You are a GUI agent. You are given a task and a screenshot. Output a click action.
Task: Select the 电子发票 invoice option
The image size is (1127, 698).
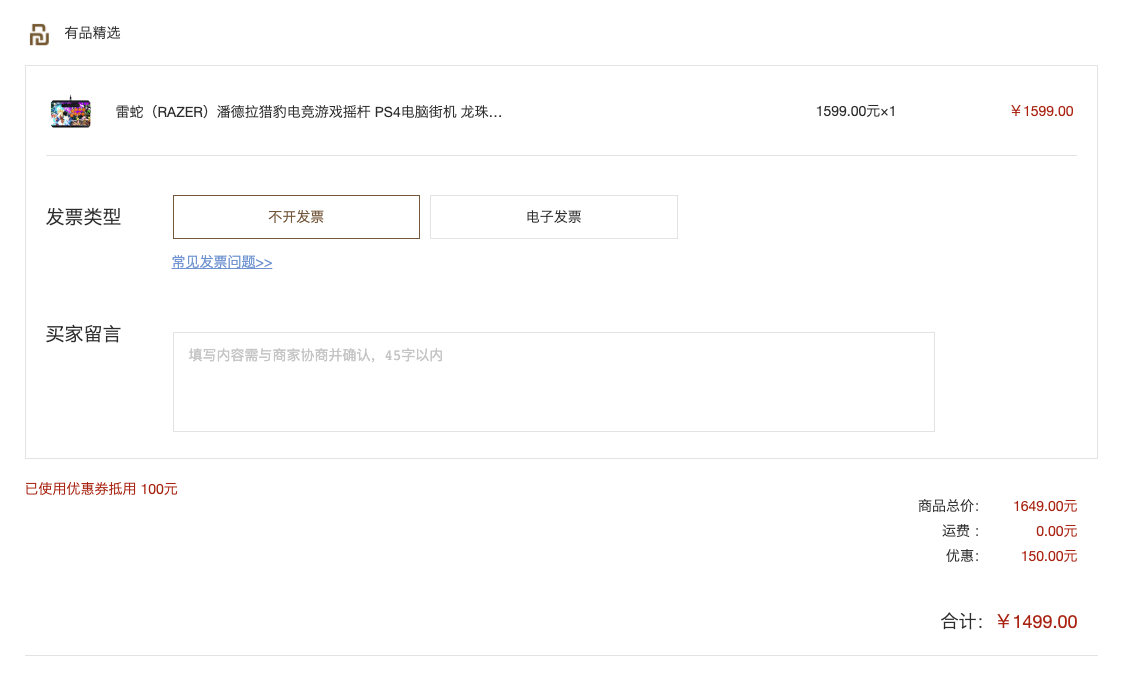(x=553, y=217)
